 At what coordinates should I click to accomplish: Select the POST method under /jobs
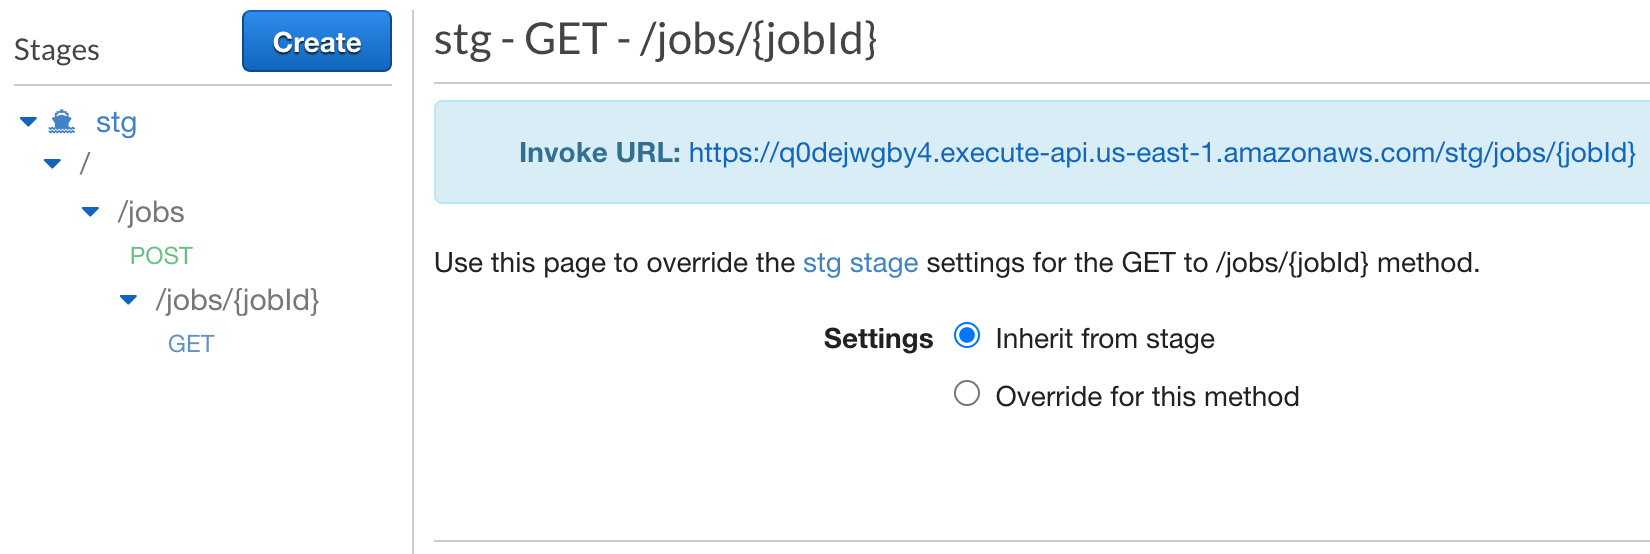pyautogui.click(x=161, y=256)
